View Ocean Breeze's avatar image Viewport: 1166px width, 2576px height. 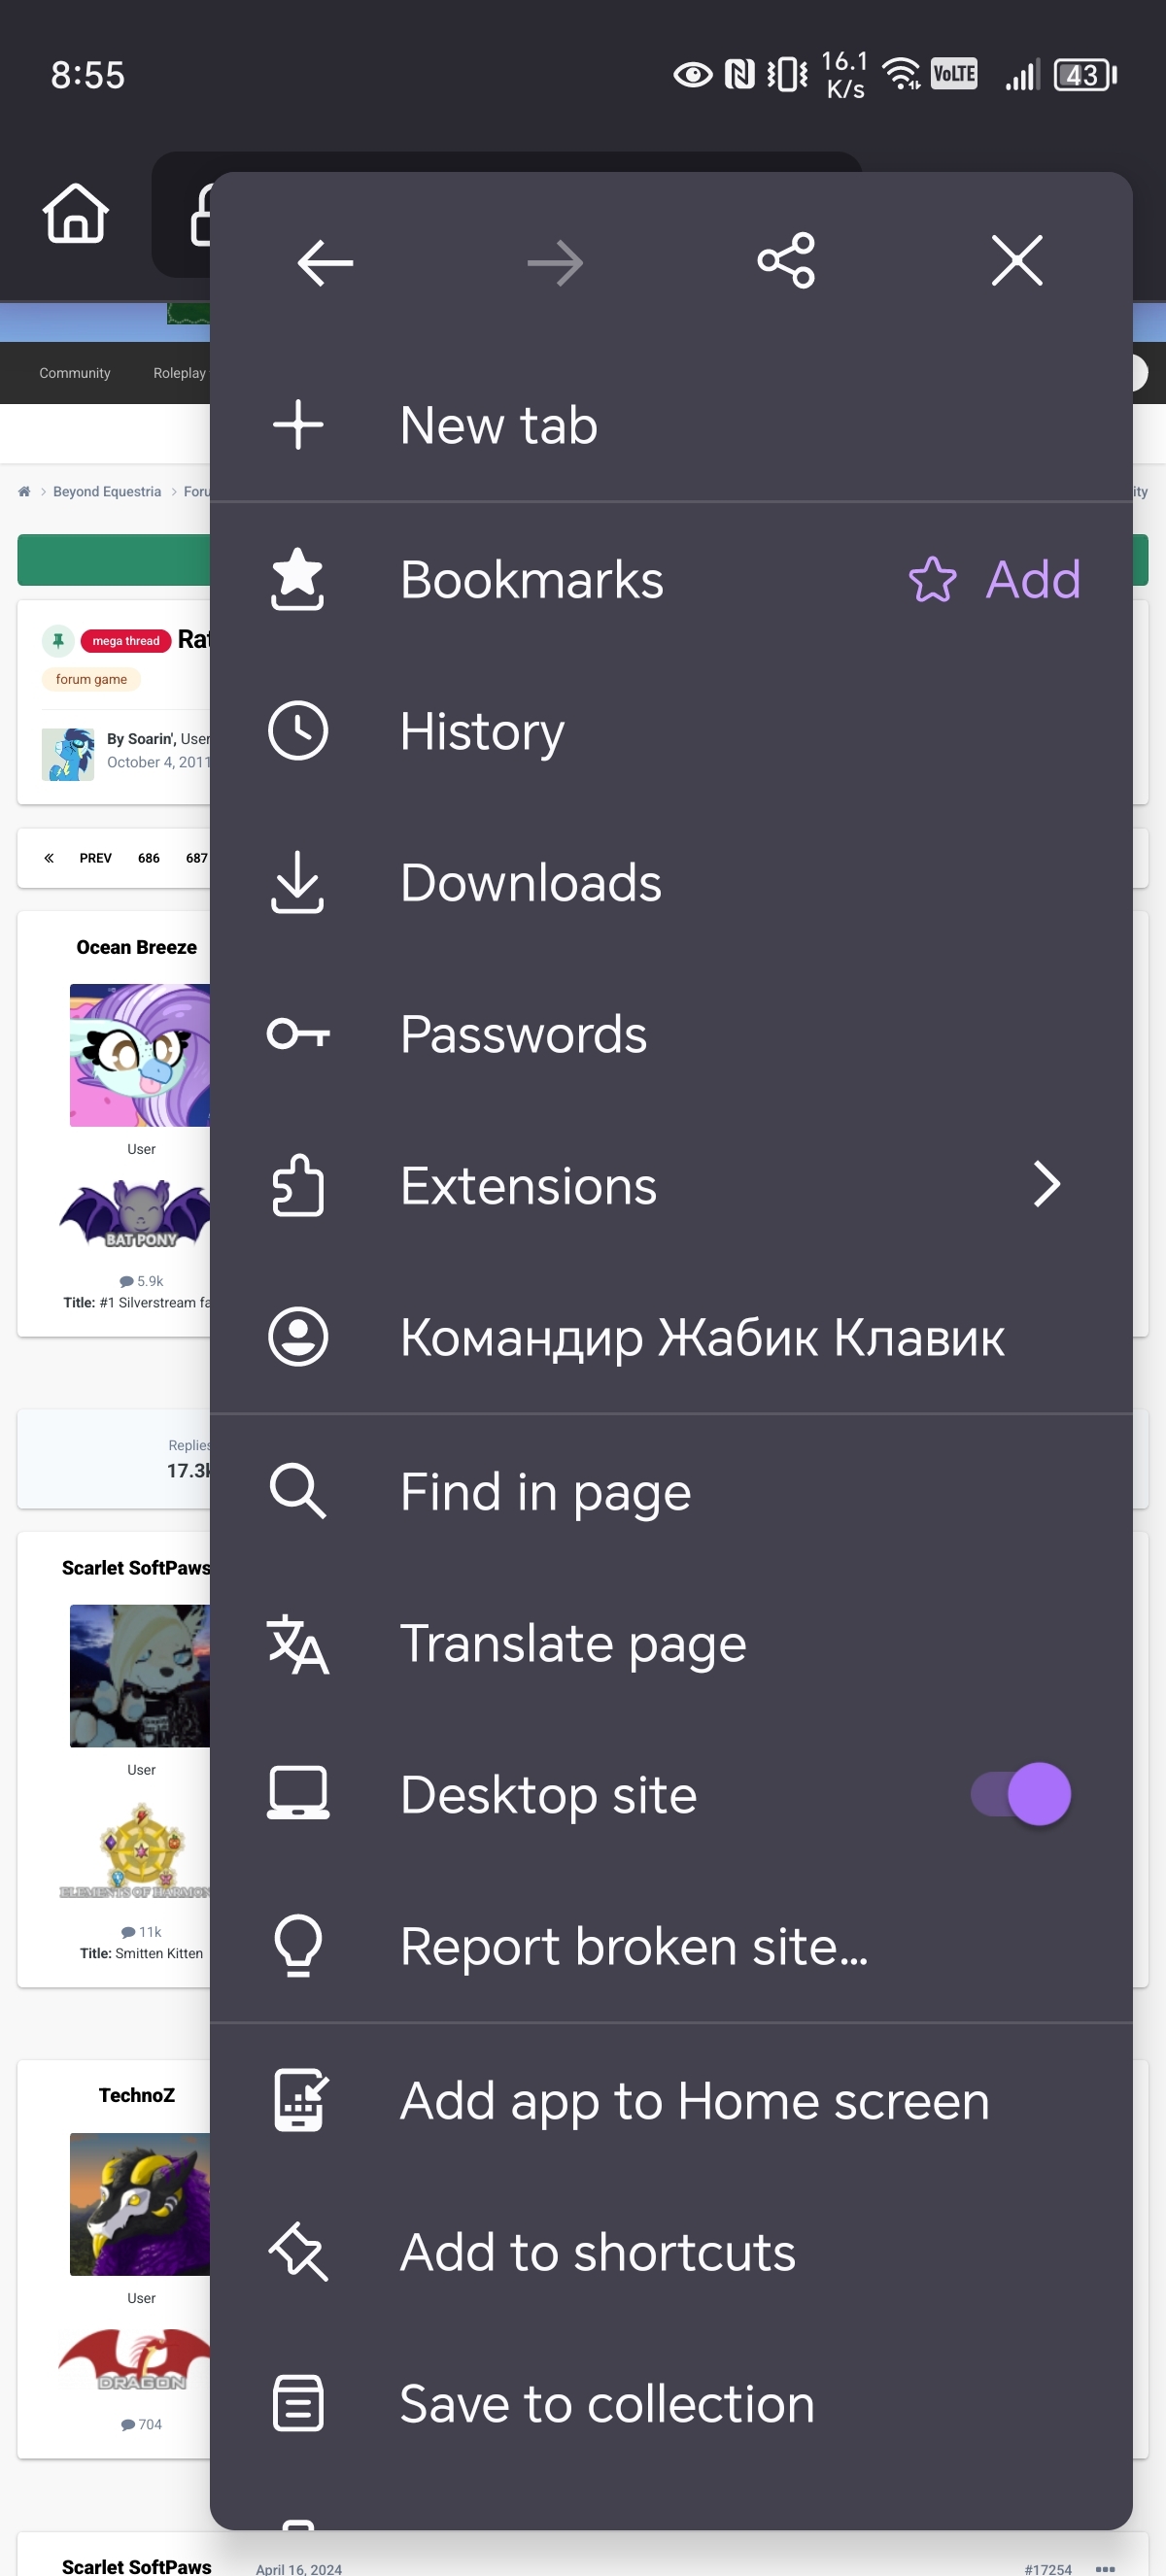coord(140,1055)
